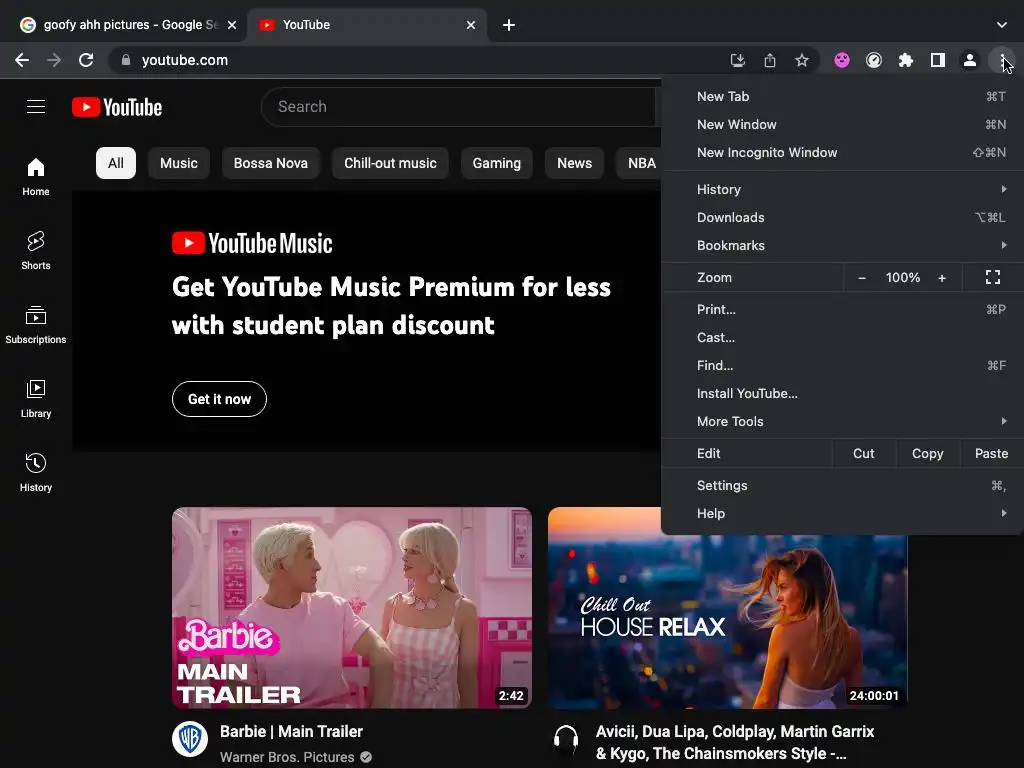Click the lock site info icon
The image size is (1024, 768).
point(126,60)
